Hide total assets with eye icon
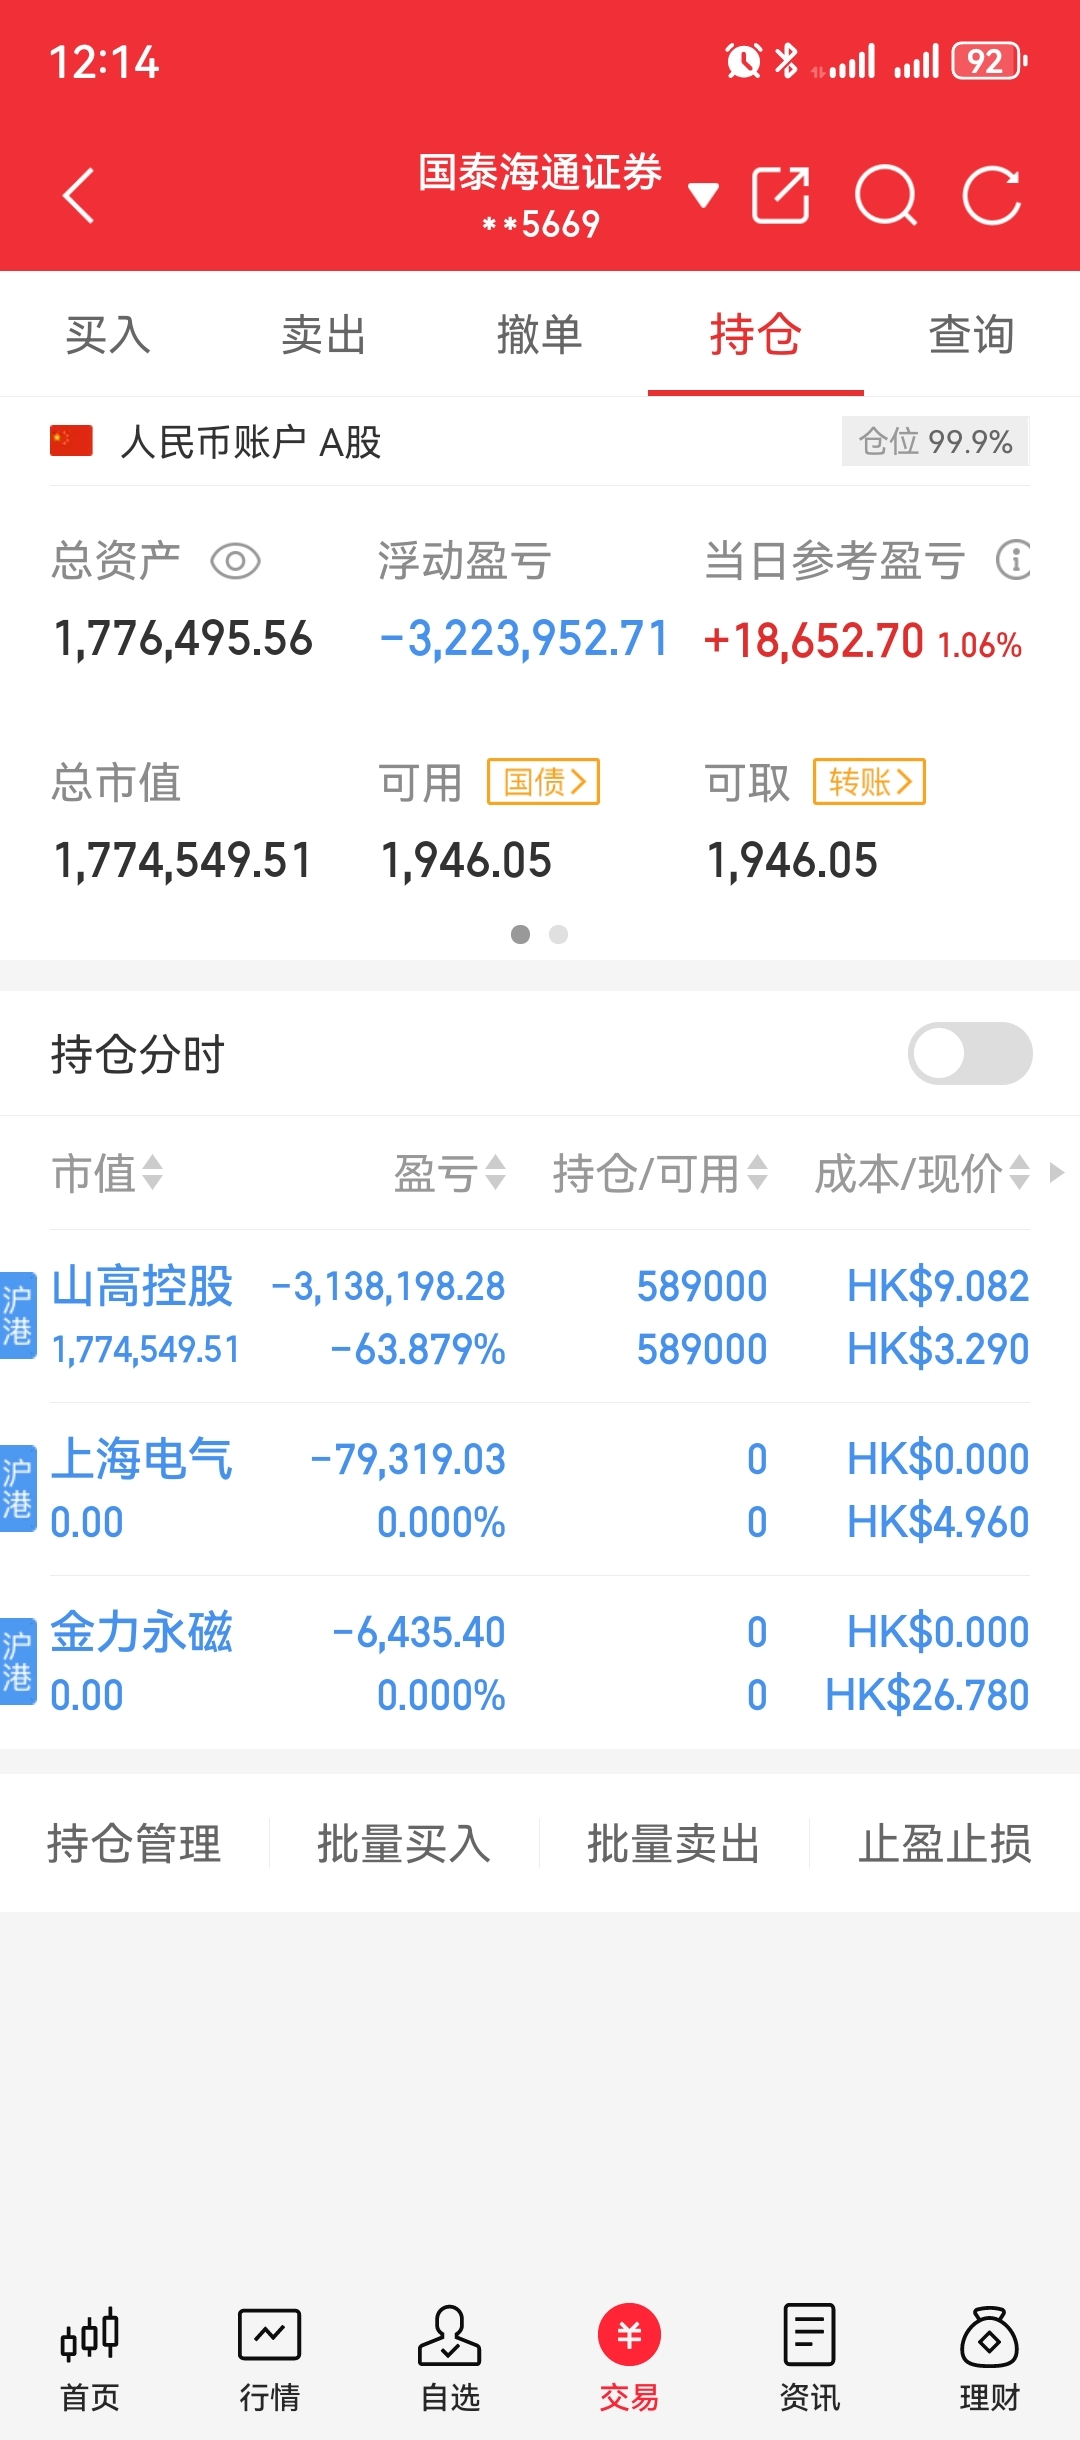This screenshot has width=1080, height=2440. [x=236, y=561]
